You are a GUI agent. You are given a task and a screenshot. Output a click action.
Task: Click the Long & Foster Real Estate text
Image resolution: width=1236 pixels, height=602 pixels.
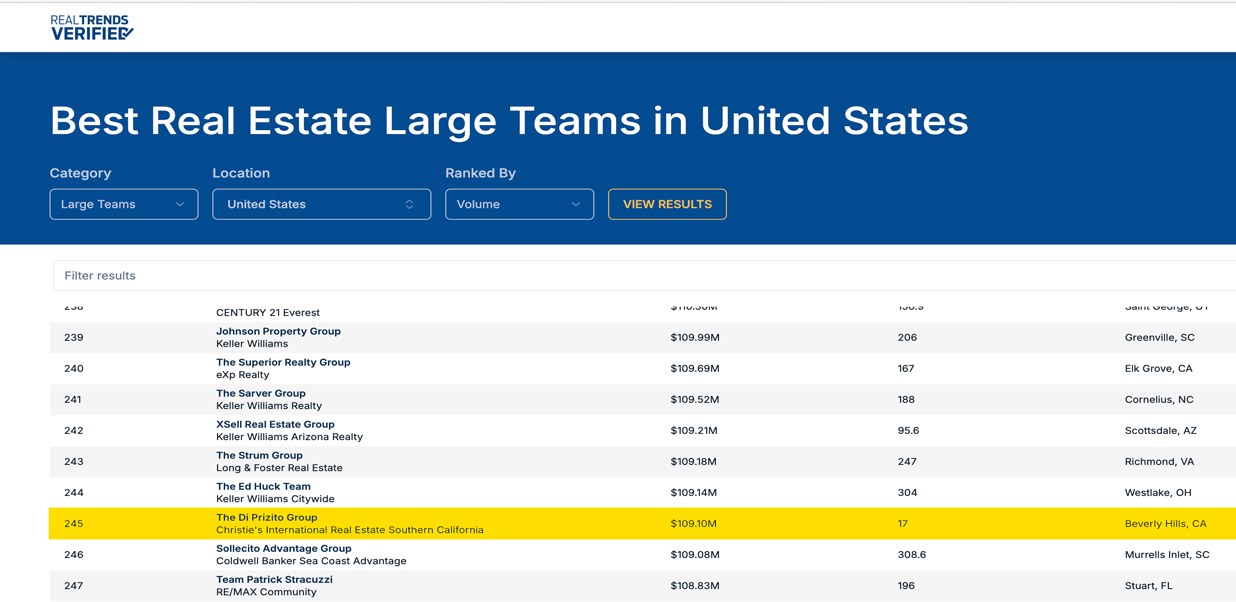click(x=279, y=468)
